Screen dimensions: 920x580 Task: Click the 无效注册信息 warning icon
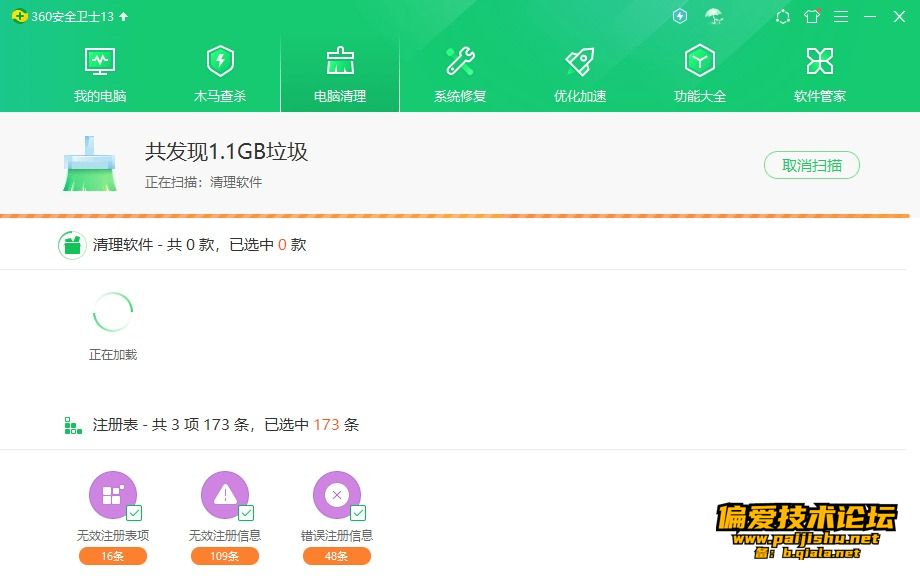click(x=225, y=495)
